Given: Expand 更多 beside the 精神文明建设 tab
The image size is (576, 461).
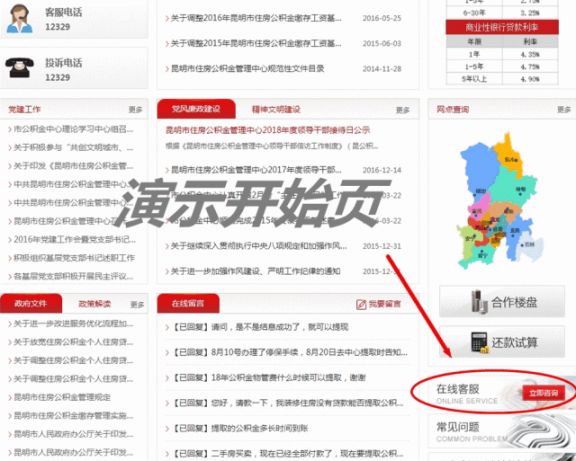Looking at the screenshot, I should pyautogui.click(x=403, y=110).
